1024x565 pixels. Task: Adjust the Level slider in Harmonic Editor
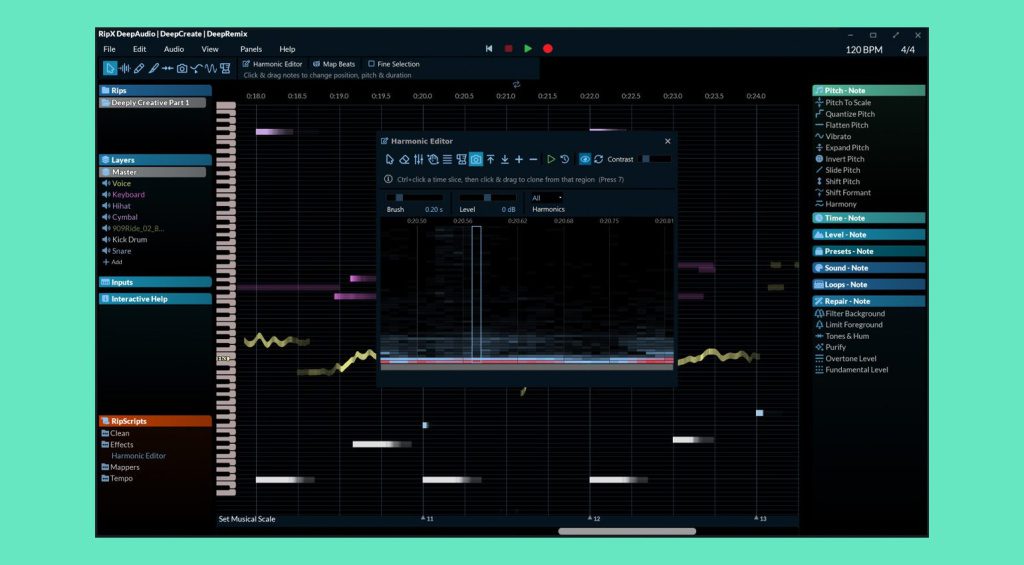click(488, 198)
